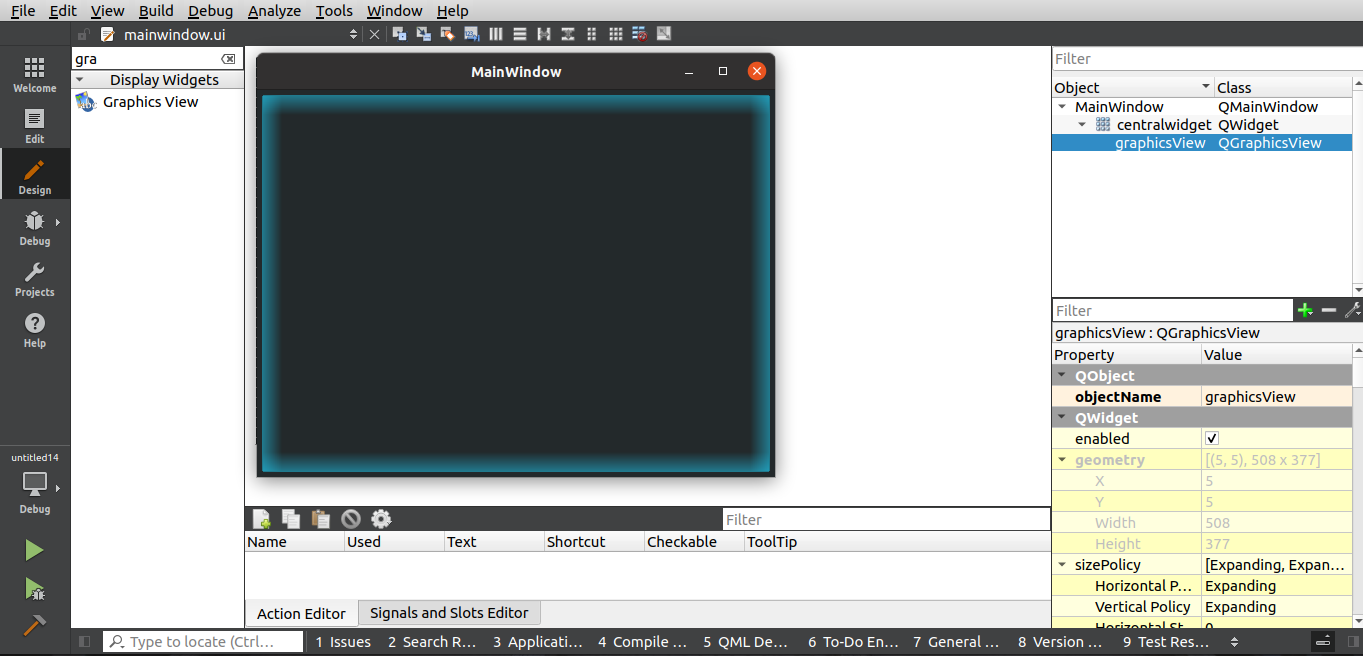Apply Lay Out Horizontally from toolbar
1363x656 pixels.
coord(496,34)
